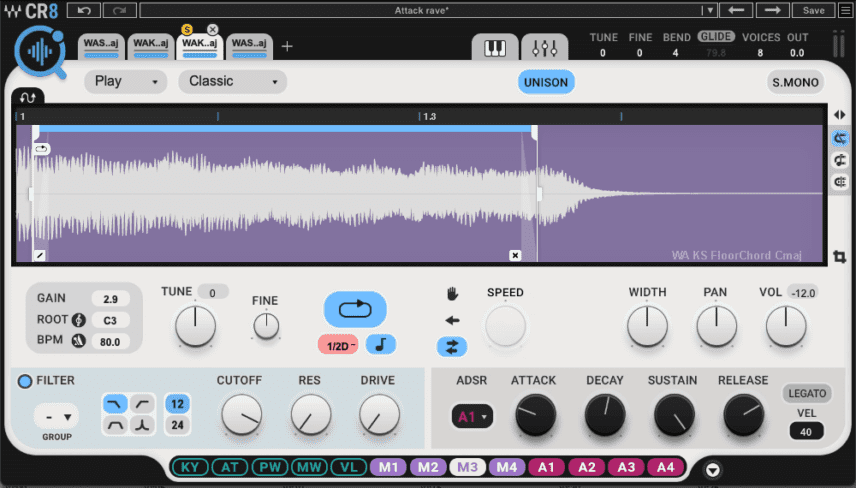Open the Play mode dropdown
This screenshot has height=488, width=856.
point(126,81)
